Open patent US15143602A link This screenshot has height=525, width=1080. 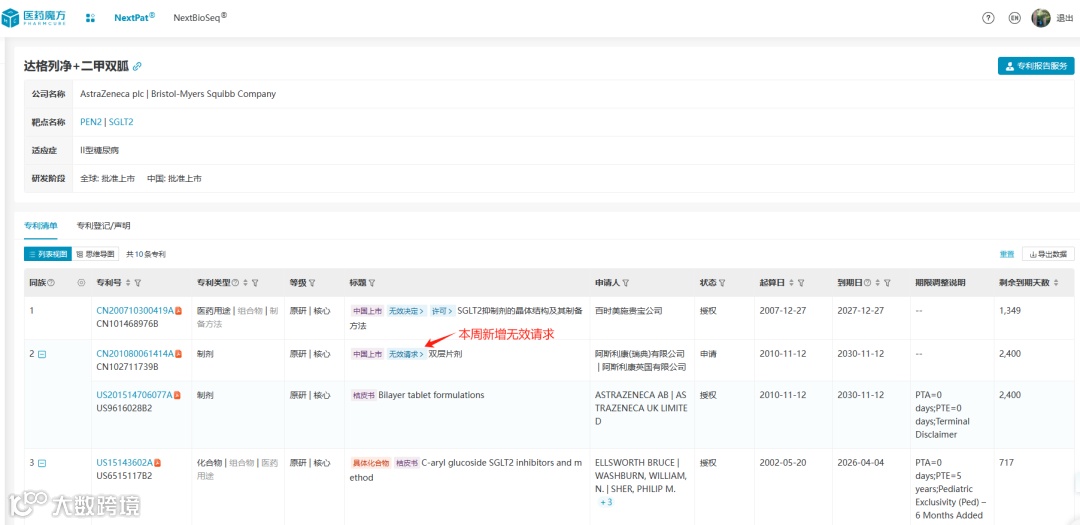click(x=124, y=463)
